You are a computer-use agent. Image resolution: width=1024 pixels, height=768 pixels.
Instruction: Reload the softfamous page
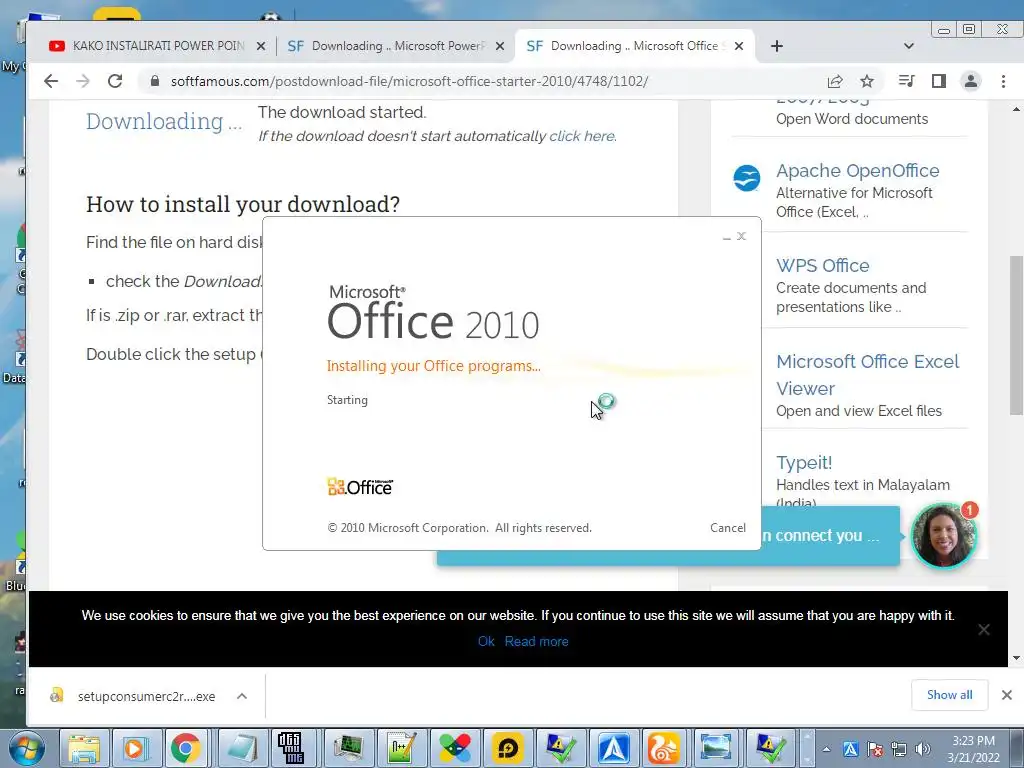click(115, 81)
